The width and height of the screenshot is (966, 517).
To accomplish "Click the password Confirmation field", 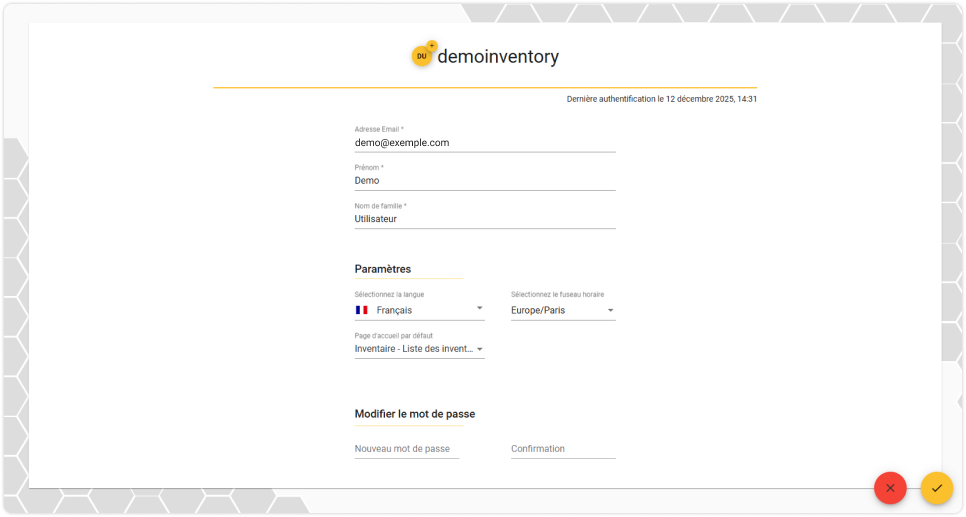I will pos(563,449).
